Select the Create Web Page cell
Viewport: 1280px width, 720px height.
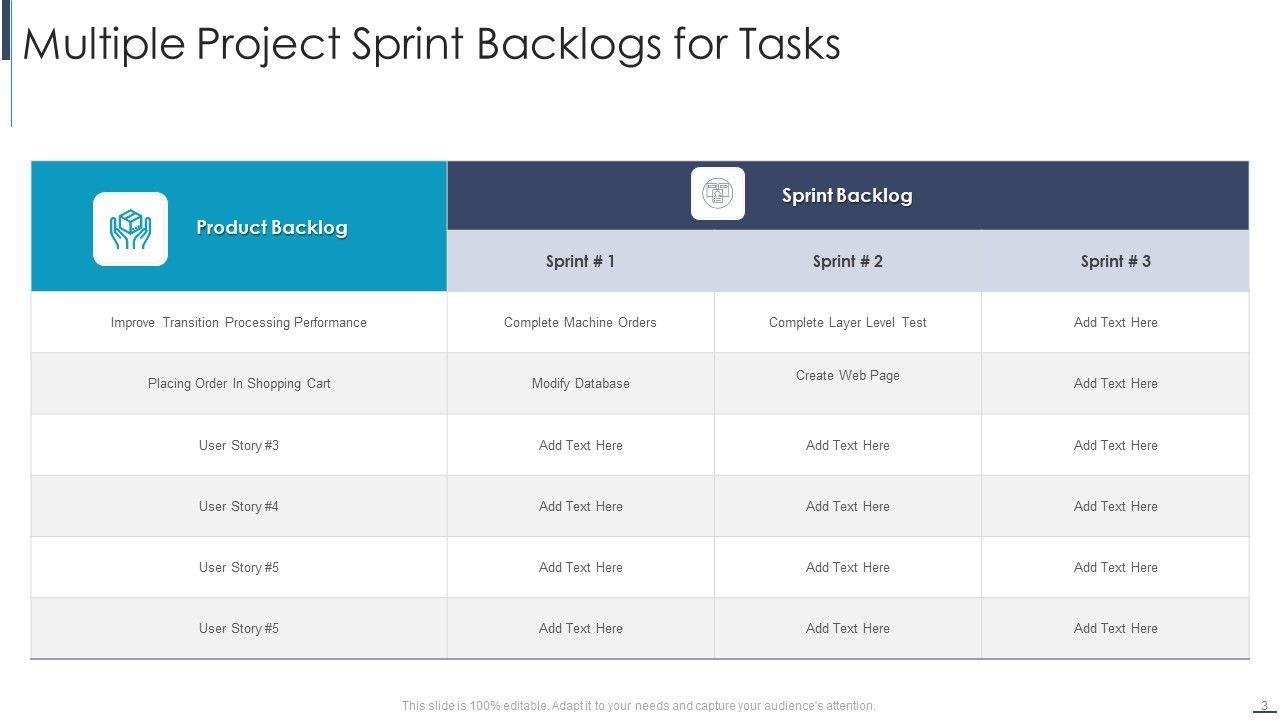pyautogui.click(x=847, y=376)
